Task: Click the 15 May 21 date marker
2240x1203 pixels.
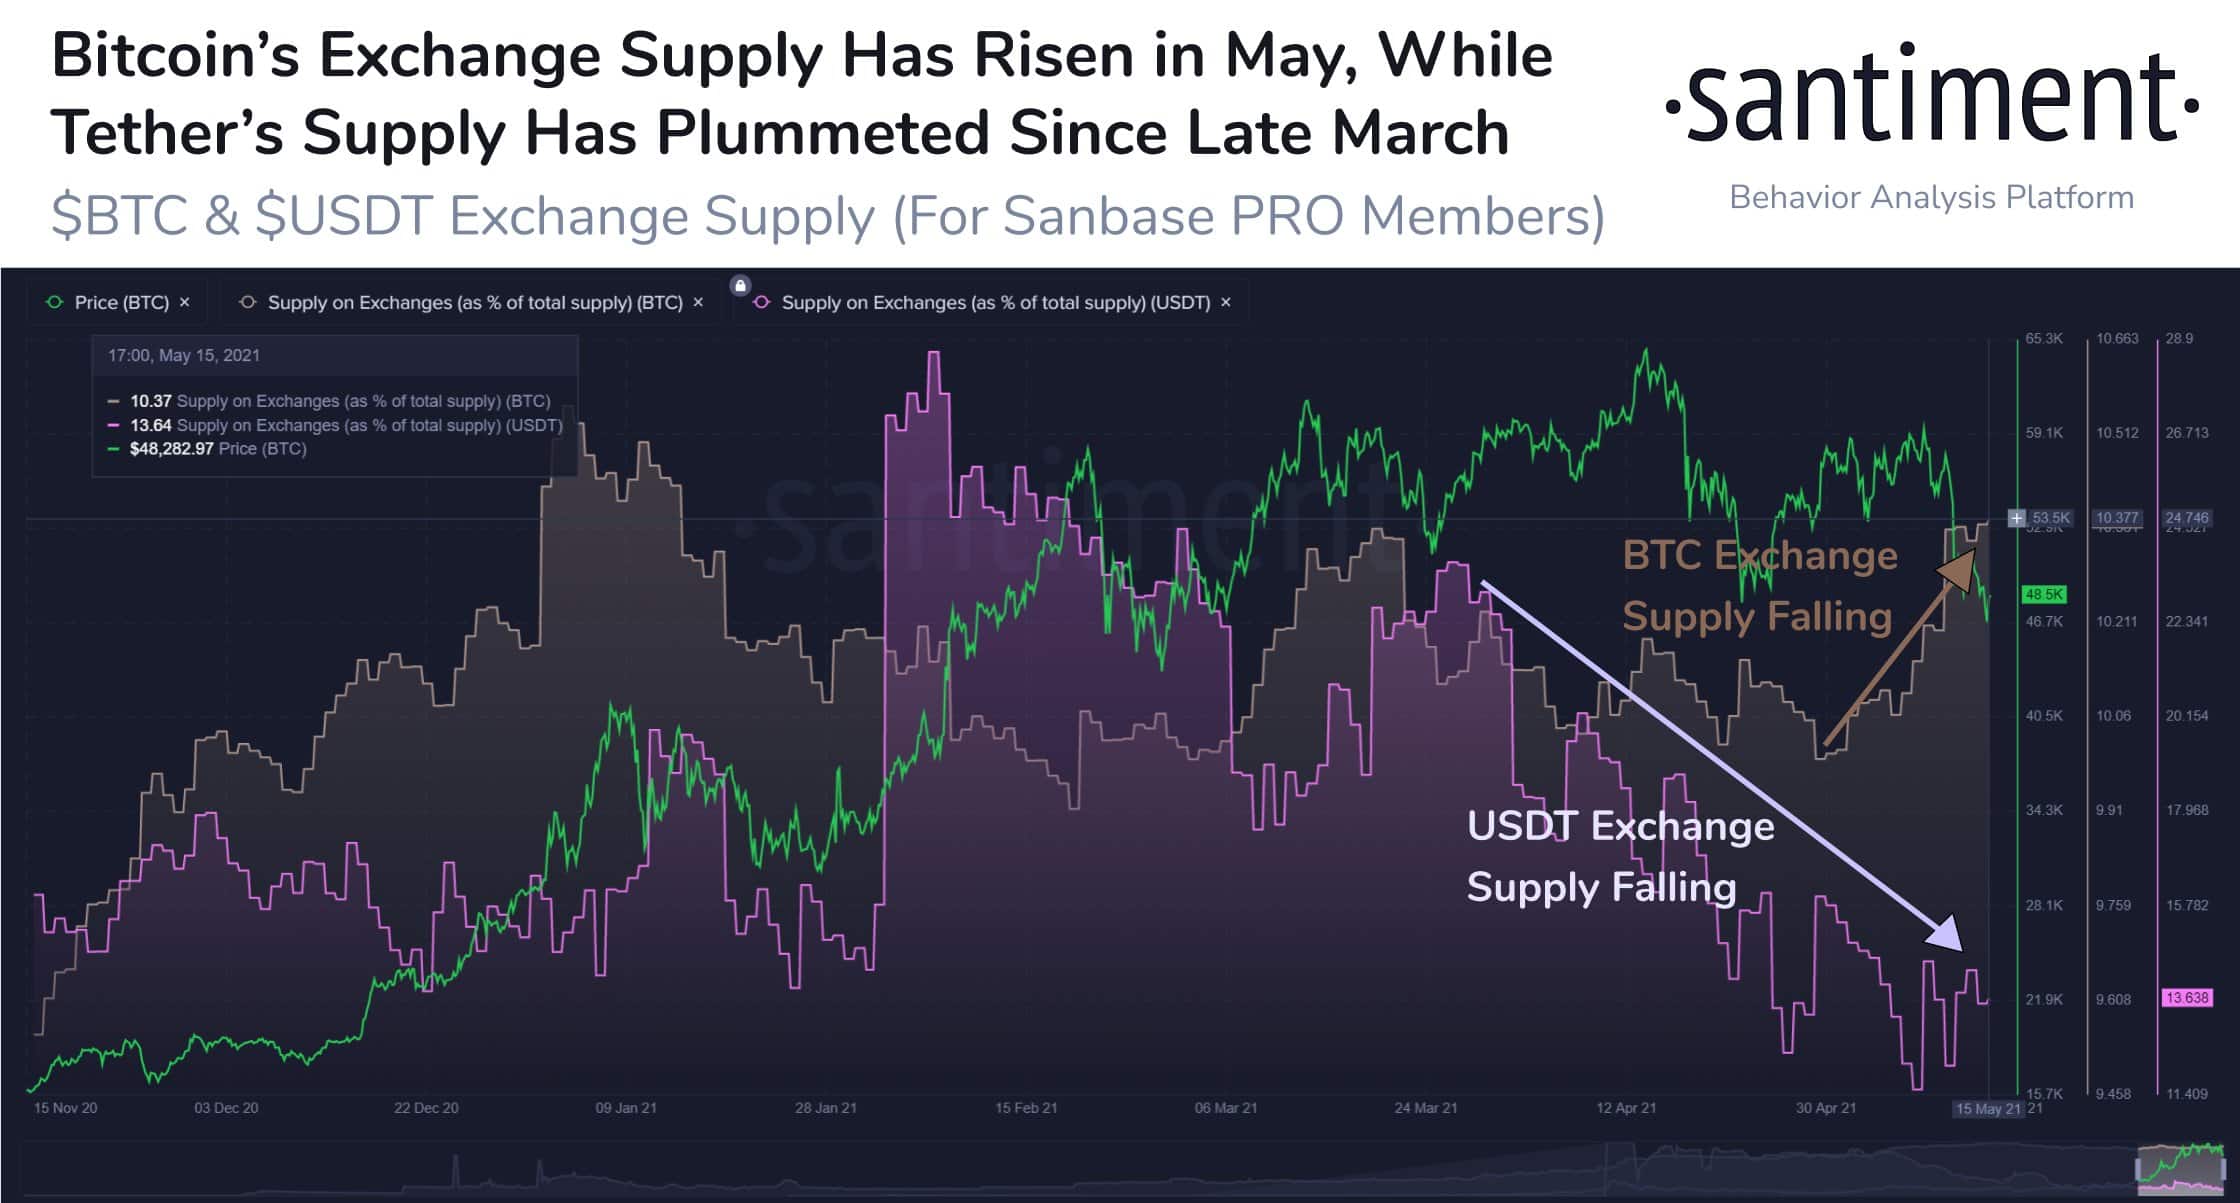Action: (1988, 1109)
